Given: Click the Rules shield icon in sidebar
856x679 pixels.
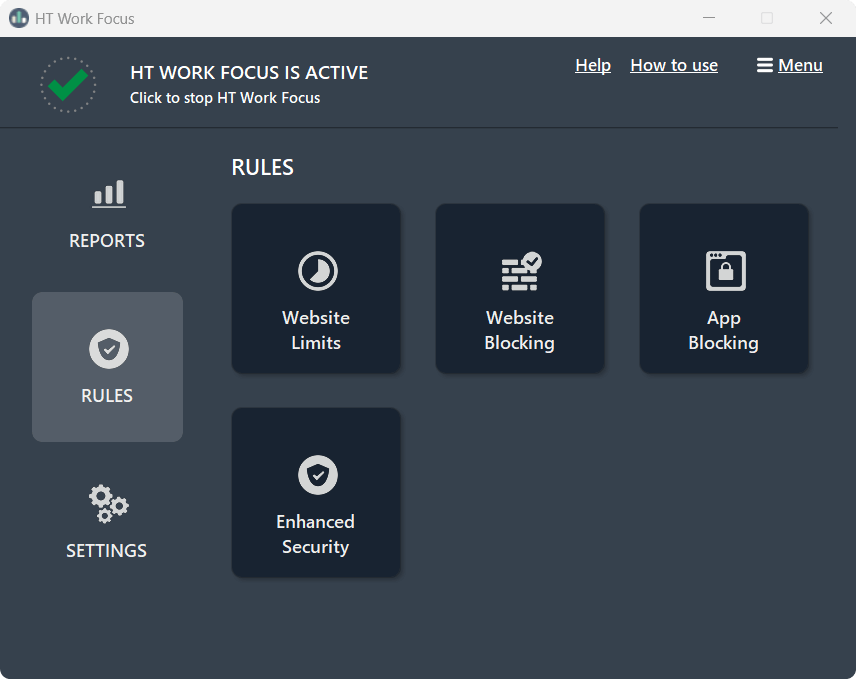Looking at the screenshot, I should (108, 349).
